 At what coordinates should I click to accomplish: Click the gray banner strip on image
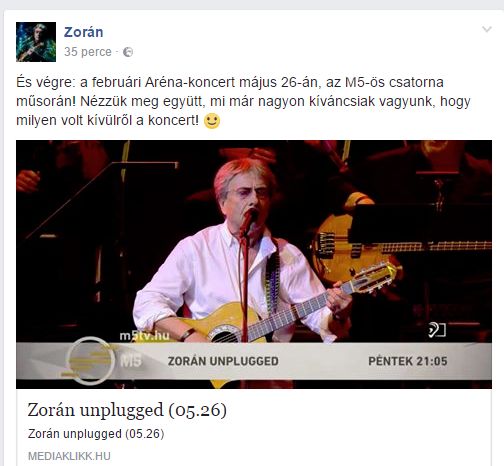click(254, 361)
